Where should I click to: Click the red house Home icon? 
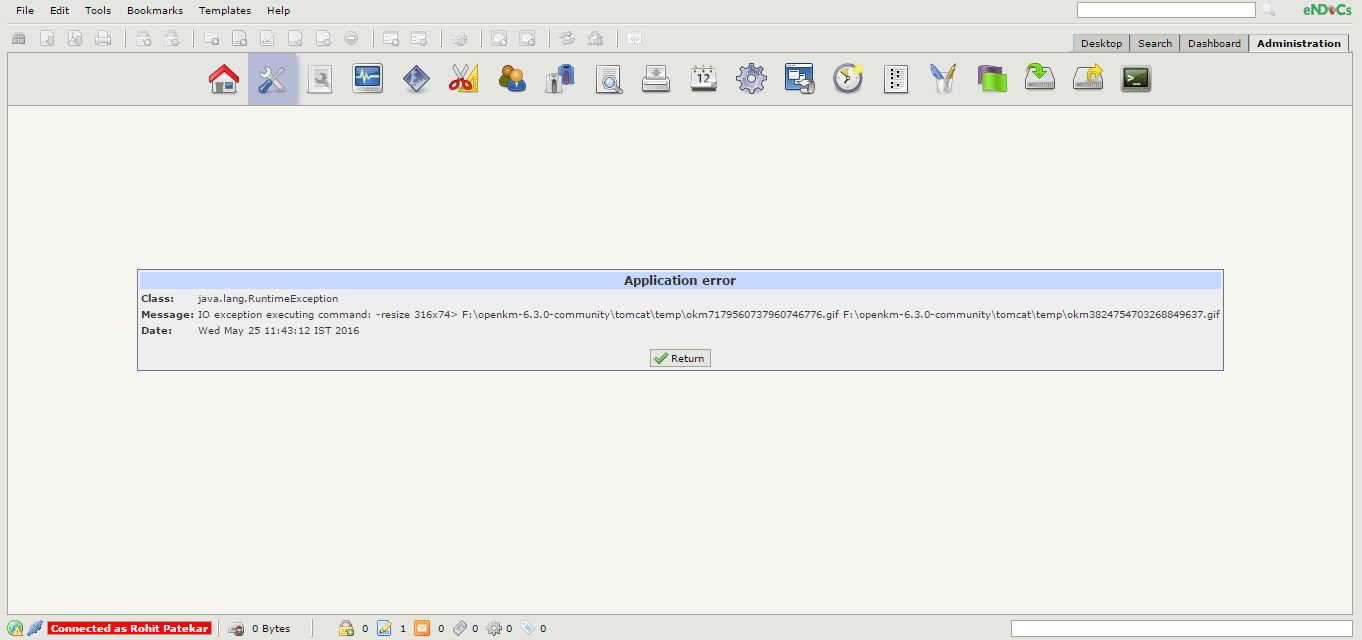(224, 79)
